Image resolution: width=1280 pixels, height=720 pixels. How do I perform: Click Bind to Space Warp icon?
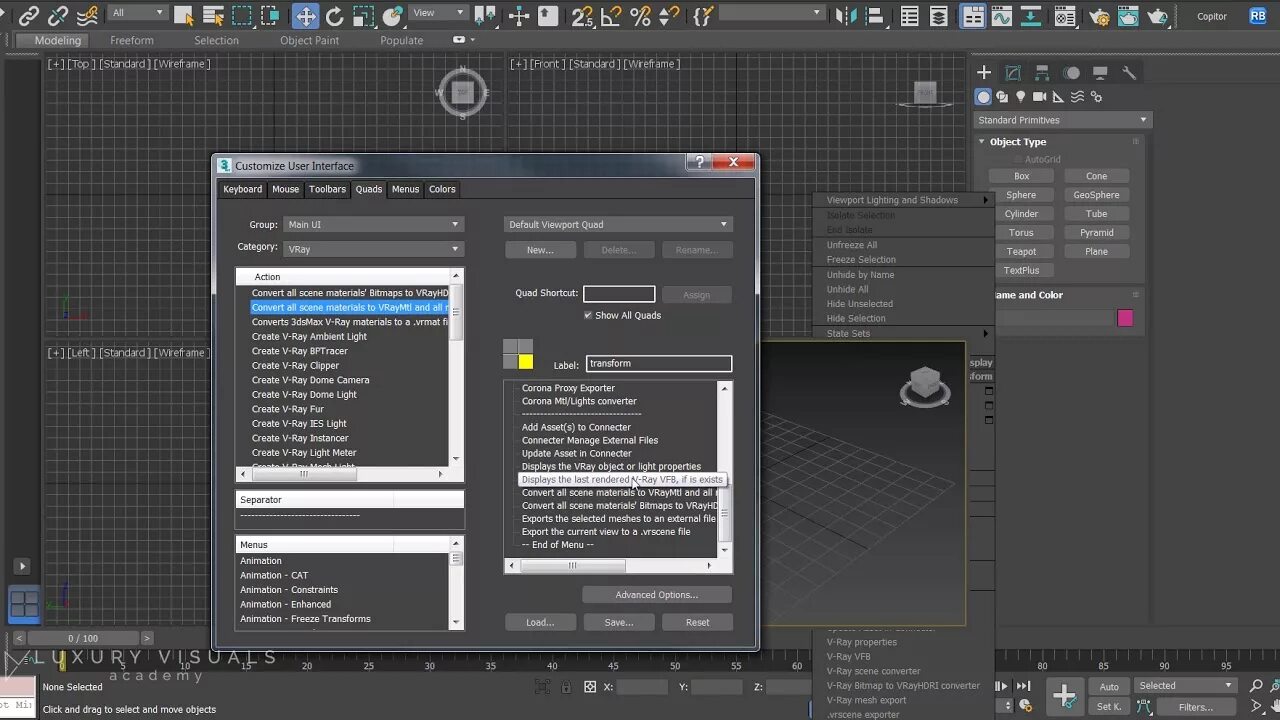88,15
